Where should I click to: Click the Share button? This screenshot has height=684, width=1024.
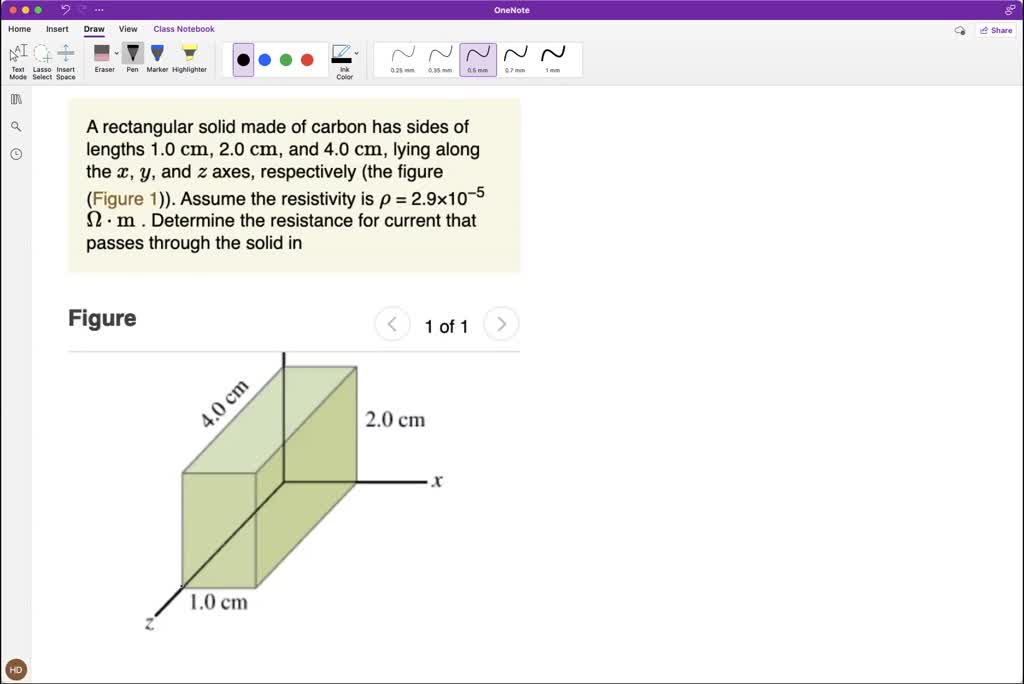[996, 31]
